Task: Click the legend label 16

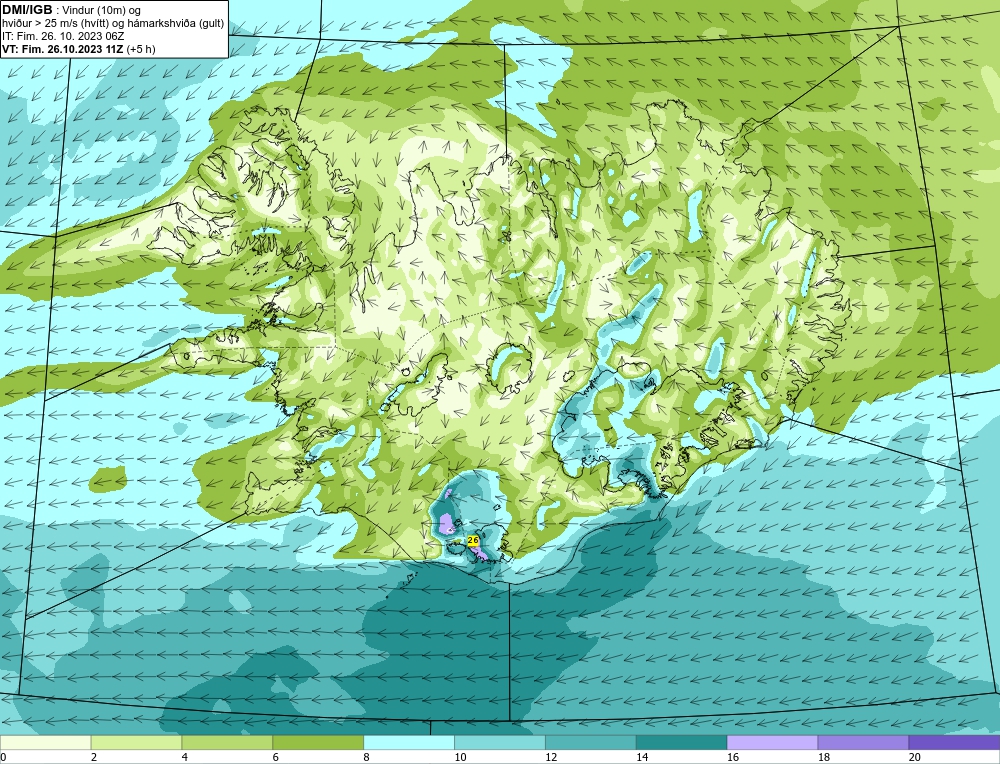Action: pos(733,758)
